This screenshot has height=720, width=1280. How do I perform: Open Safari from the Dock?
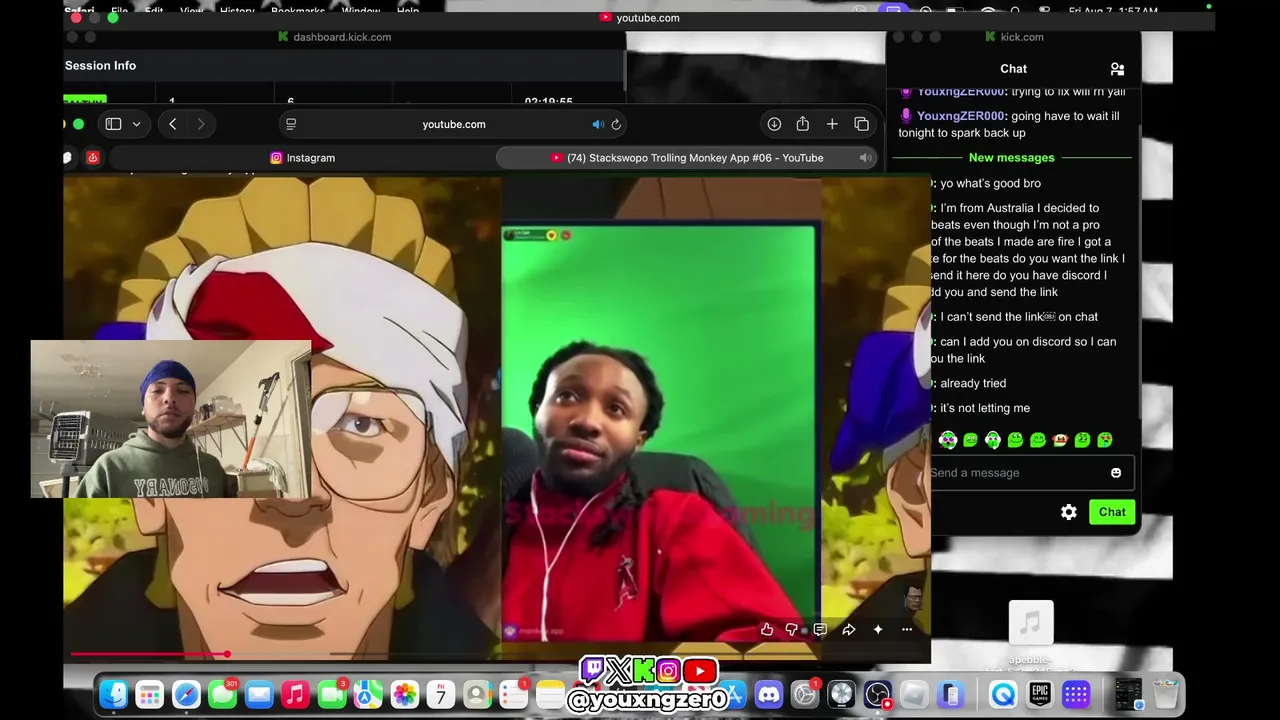(186, 694)
